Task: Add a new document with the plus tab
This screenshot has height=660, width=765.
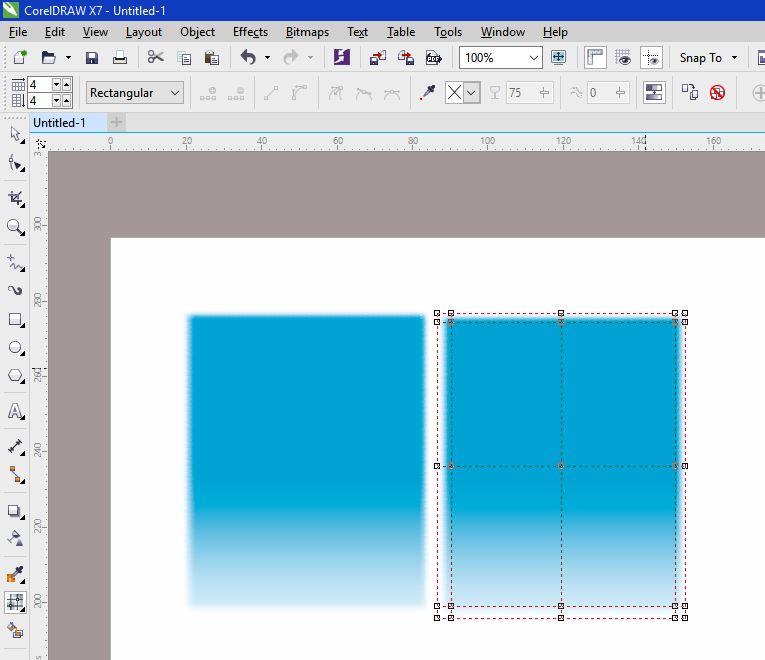Action: [116, 122]
